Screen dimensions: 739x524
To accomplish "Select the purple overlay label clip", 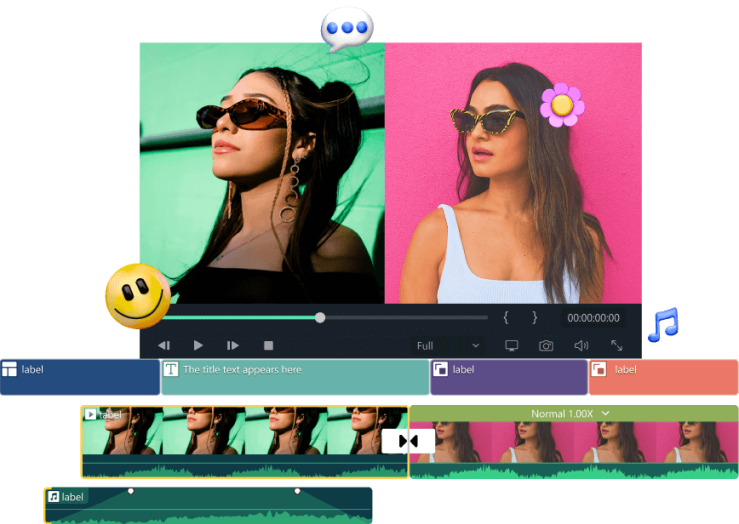I will (x=509, y=377).
